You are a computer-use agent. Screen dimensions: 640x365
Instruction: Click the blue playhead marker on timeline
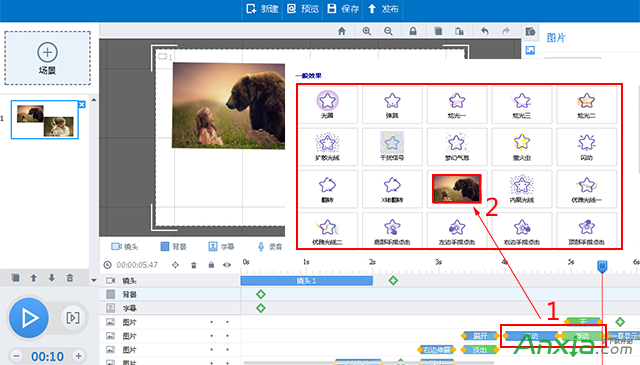[x=602, y=266]
